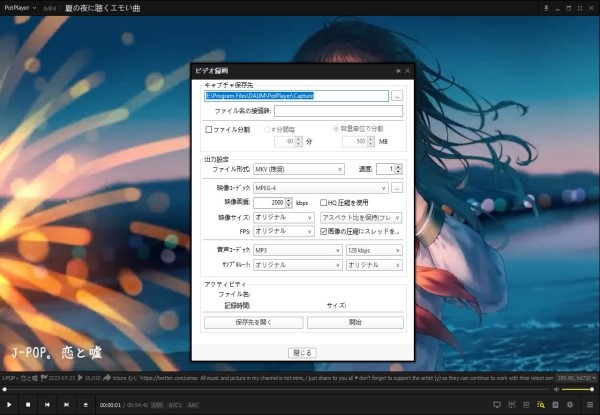Open the 映像コーデック dropdown showing MPEG-4
Image resolution: width=600 pixels, height=415 pixels.
point(321,188)
